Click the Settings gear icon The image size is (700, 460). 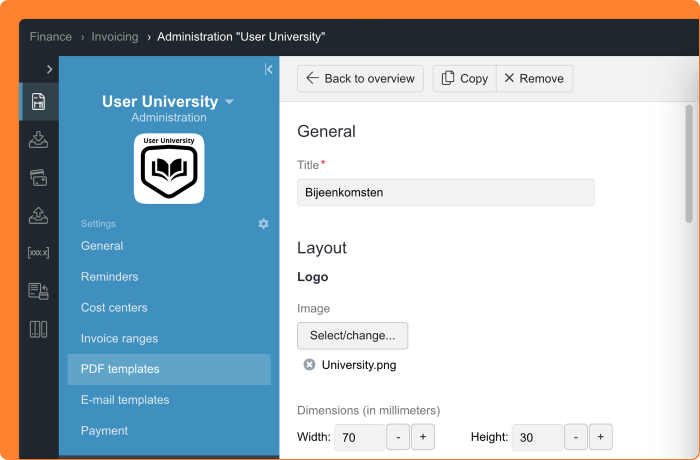pos(263,224)
